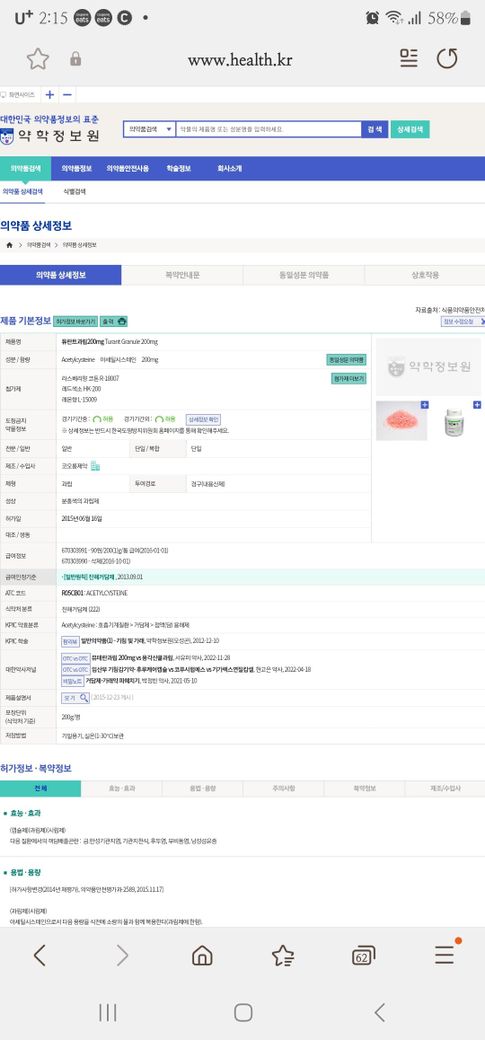The image size is (485, 1040).
Task: Tap the 상세정보 확인 doping info button
Action: 203,419
